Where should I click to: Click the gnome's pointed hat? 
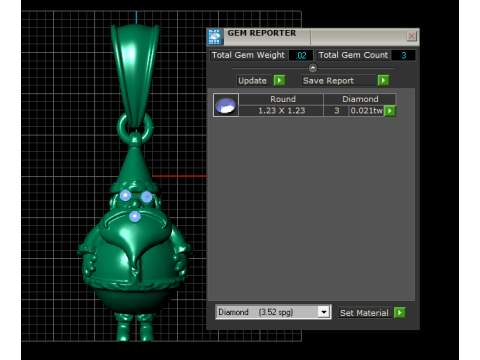coord(134,167)
